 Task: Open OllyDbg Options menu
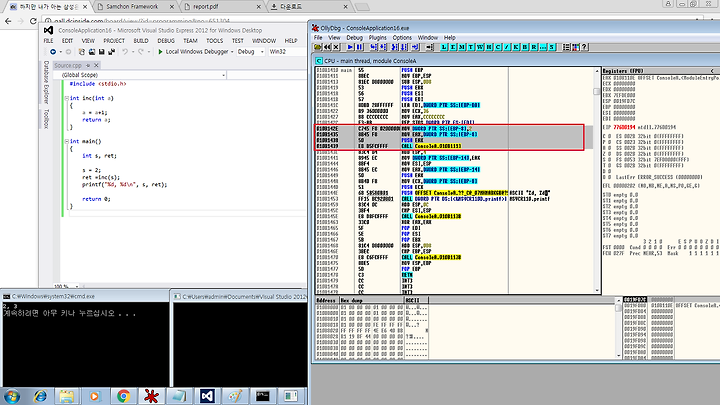click(x=402, y=38)
